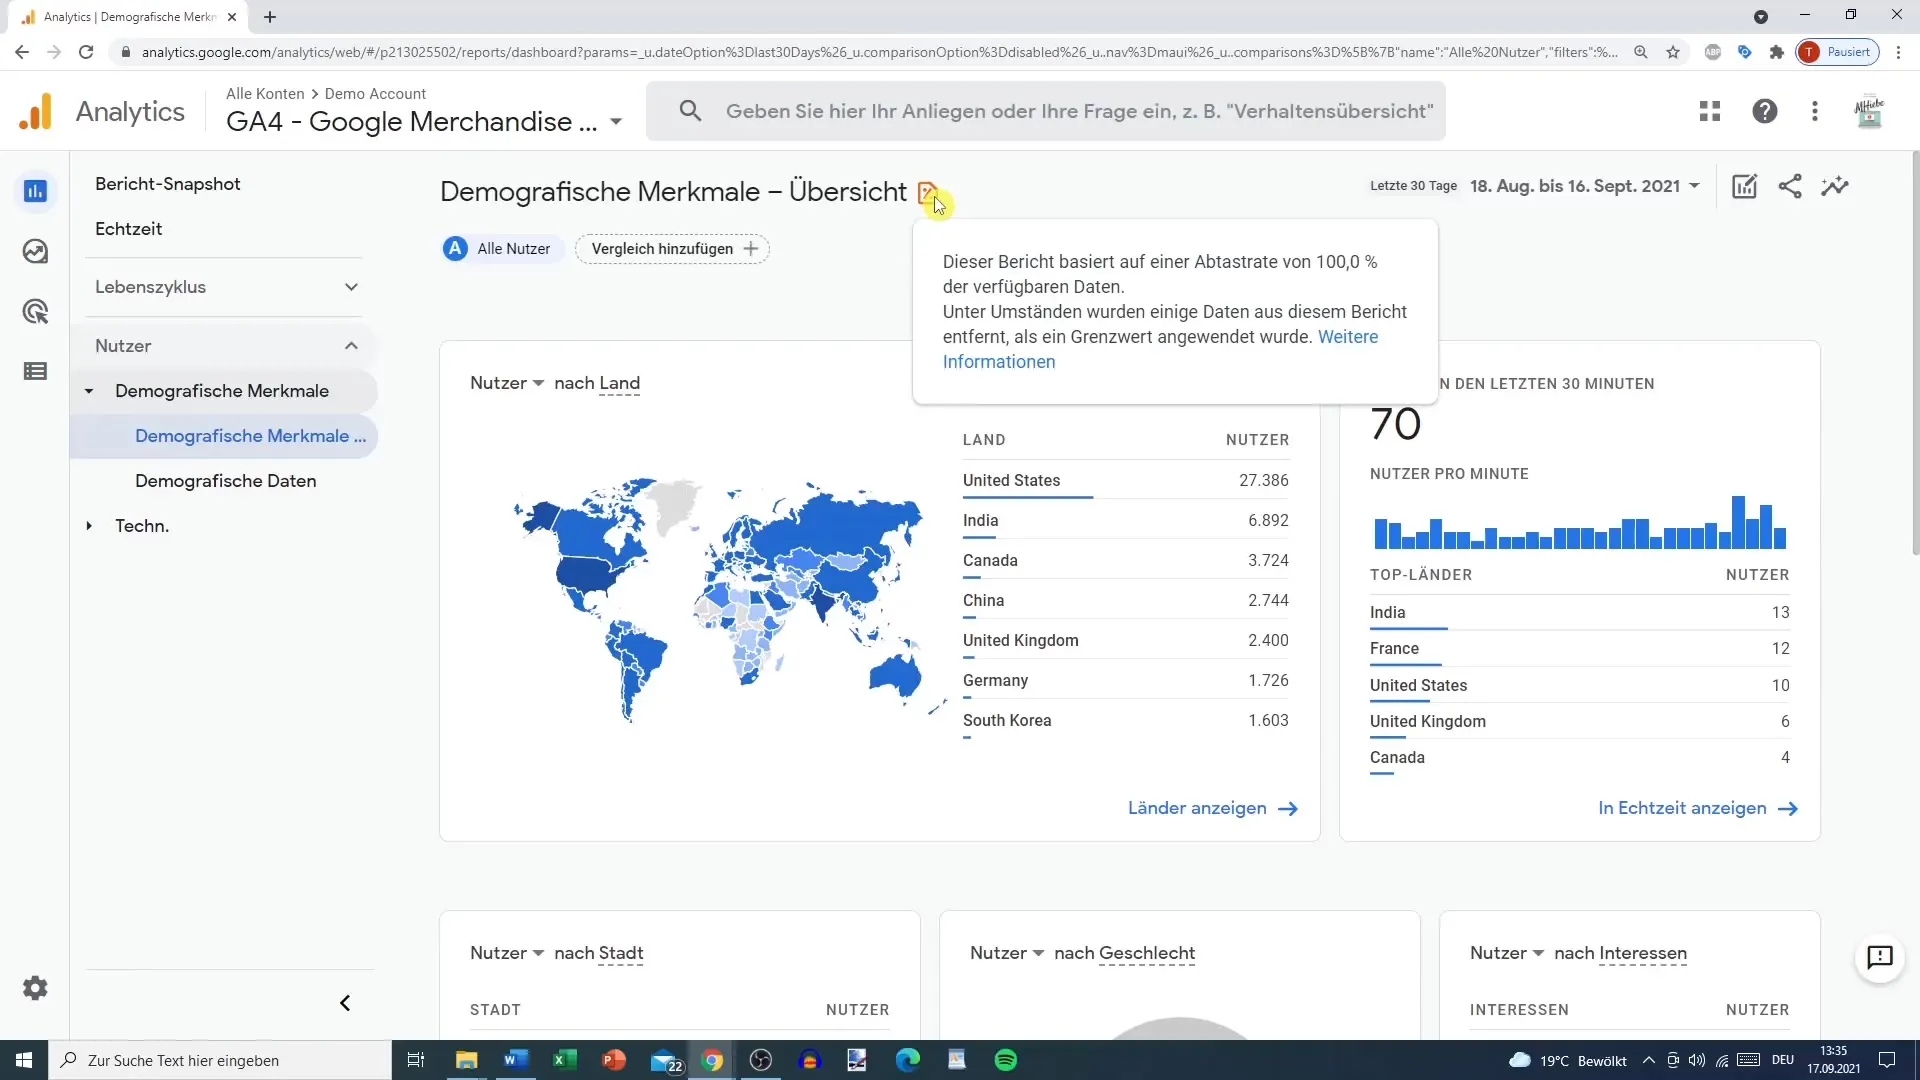Screen dimensions: 1920x1080
Task: Collapse the report navigation panel
Action: tap(345, 1003)
